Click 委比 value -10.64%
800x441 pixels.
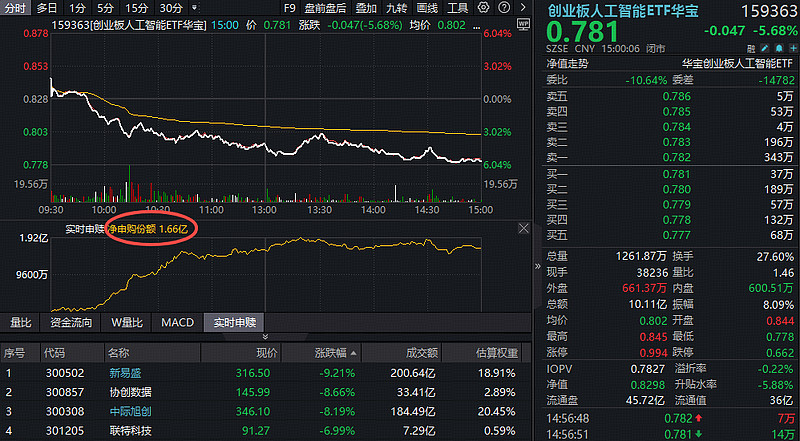(646, 80)
